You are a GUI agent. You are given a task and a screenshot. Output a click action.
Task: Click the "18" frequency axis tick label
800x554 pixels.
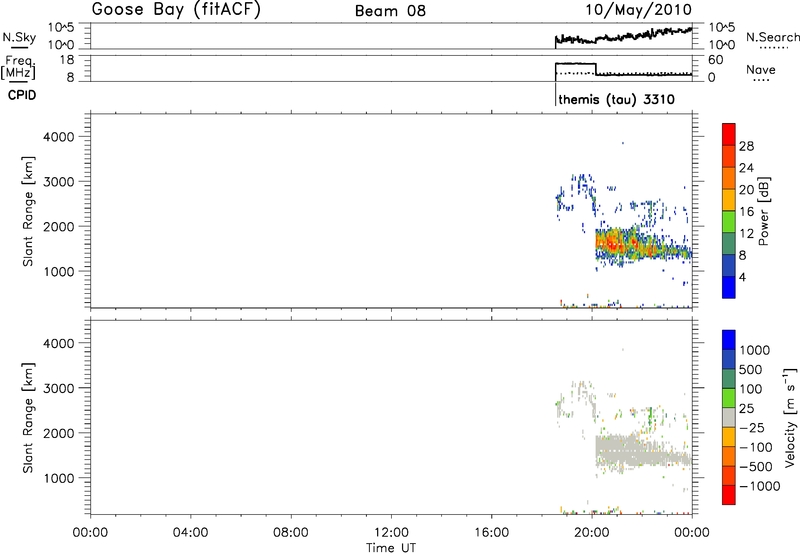67,60
